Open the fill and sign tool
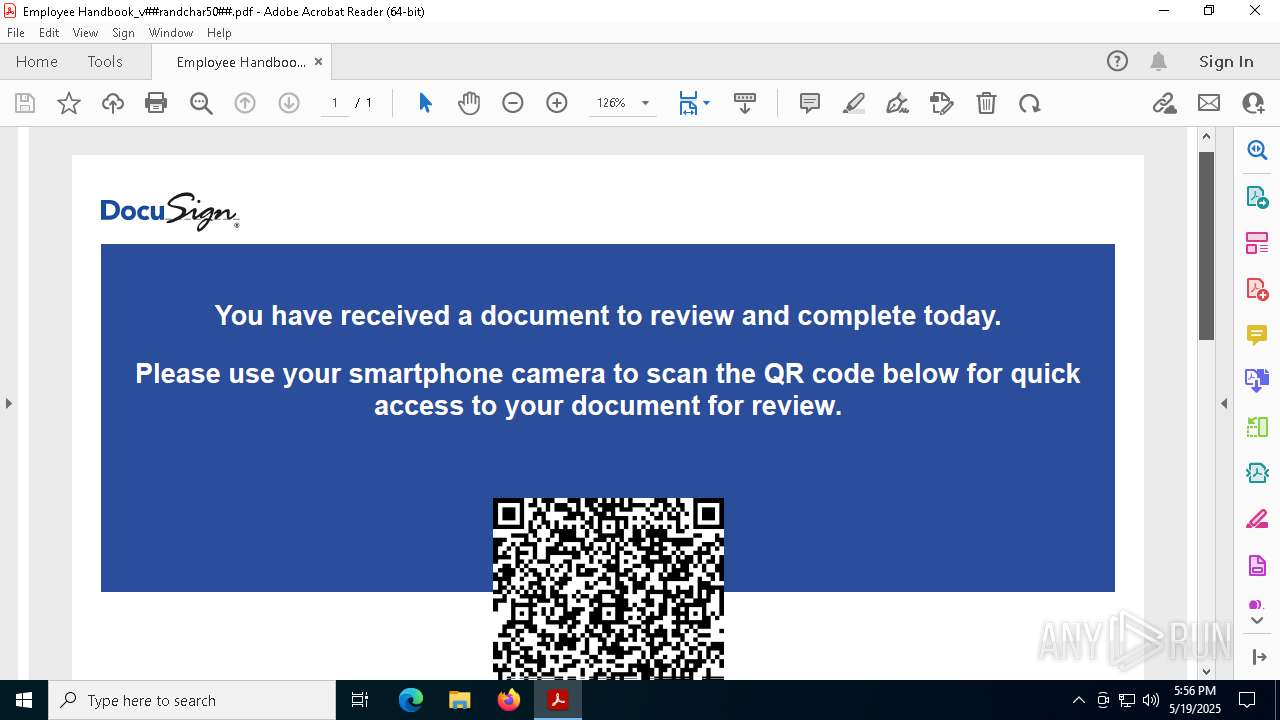1280x720 pixels. coord(942,103)
